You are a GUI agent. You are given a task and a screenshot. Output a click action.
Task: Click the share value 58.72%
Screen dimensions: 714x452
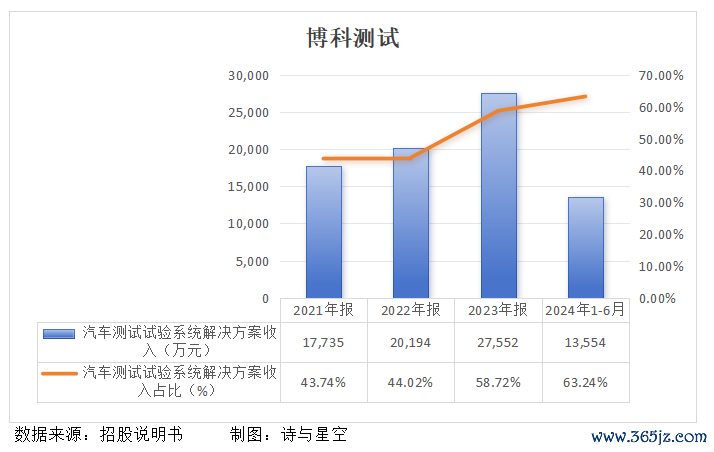pyautogui.click(x=498, y=382)
